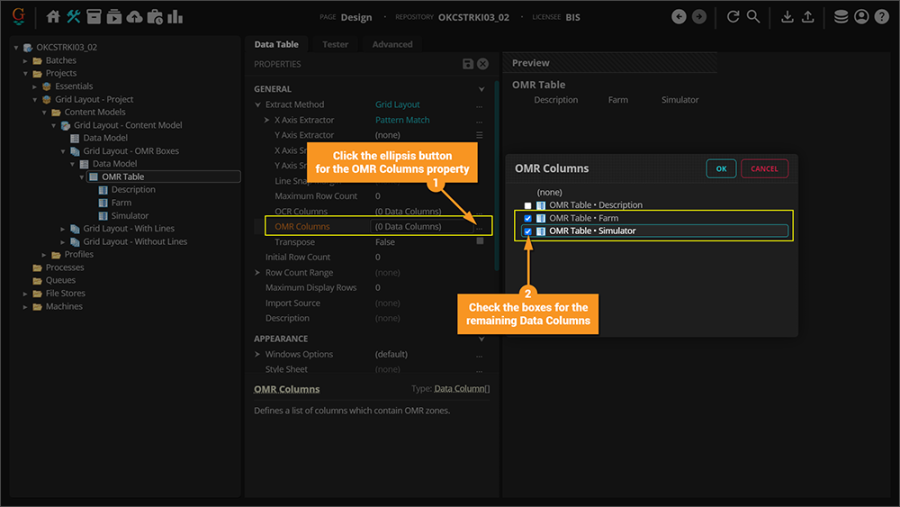Click the magnifying glass search icon

pyautogui.click(x=753, y=17)
